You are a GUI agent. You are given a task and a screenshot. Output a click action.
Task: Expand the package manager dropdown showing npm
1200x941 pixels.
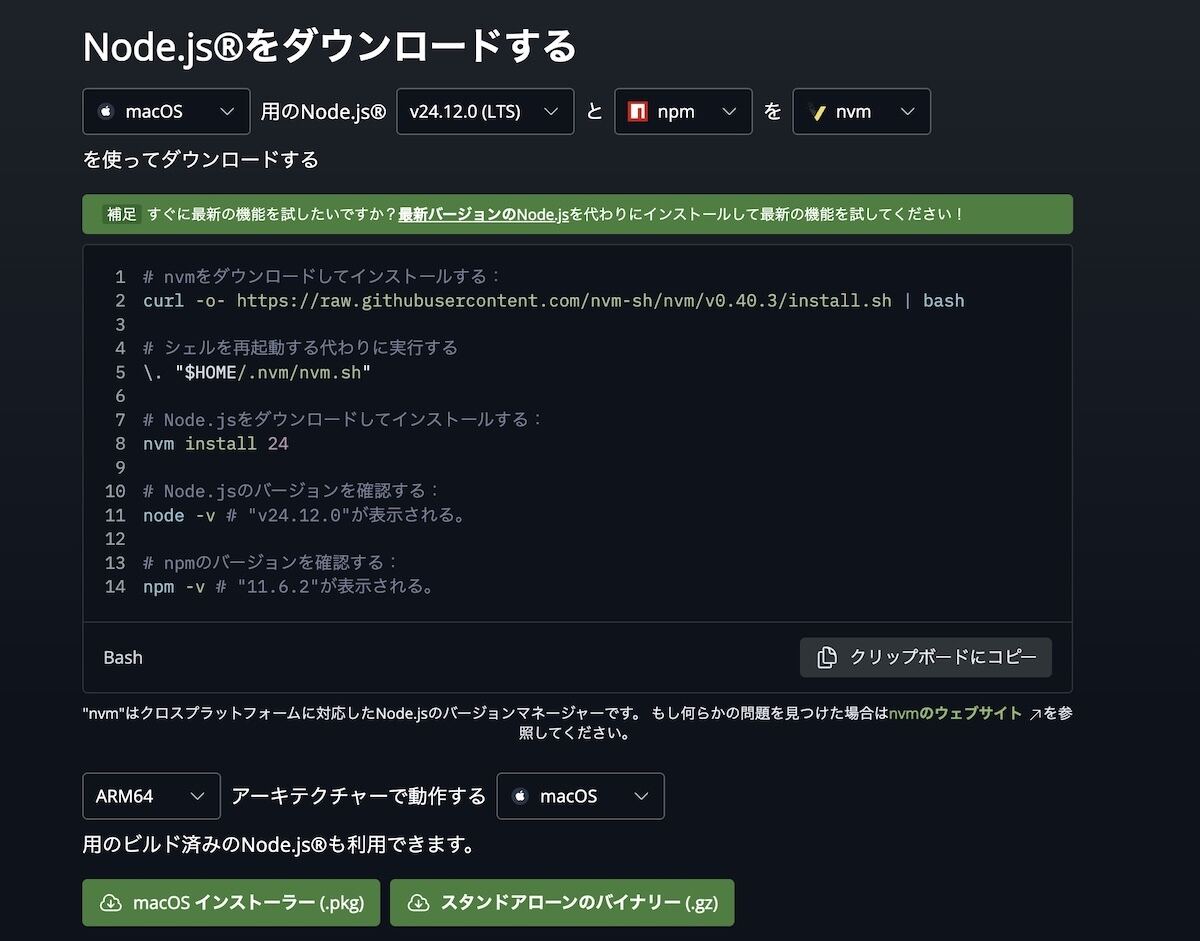point(683,111)
